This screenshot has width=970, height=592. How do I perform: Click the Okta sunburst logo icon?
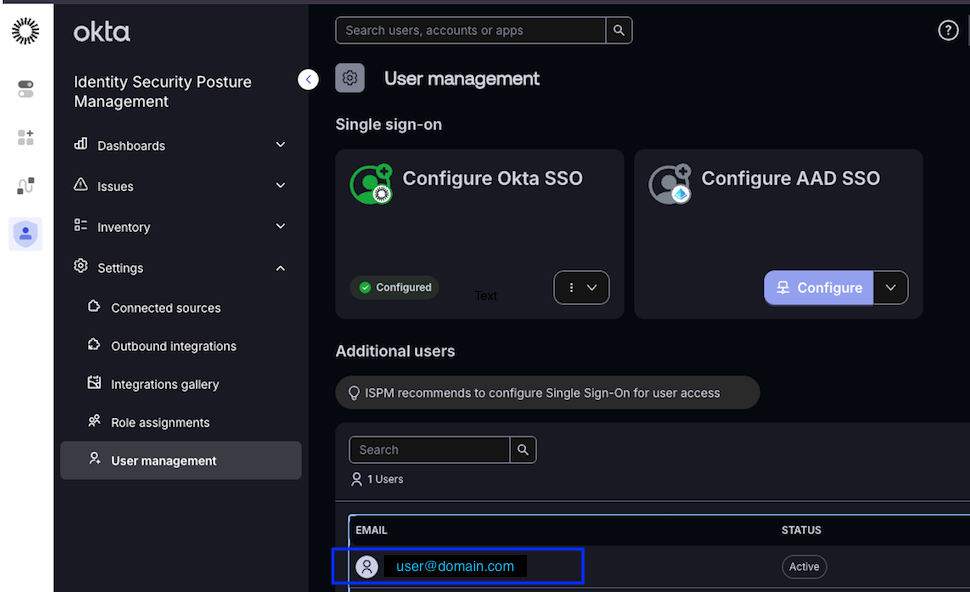(25, 30)
